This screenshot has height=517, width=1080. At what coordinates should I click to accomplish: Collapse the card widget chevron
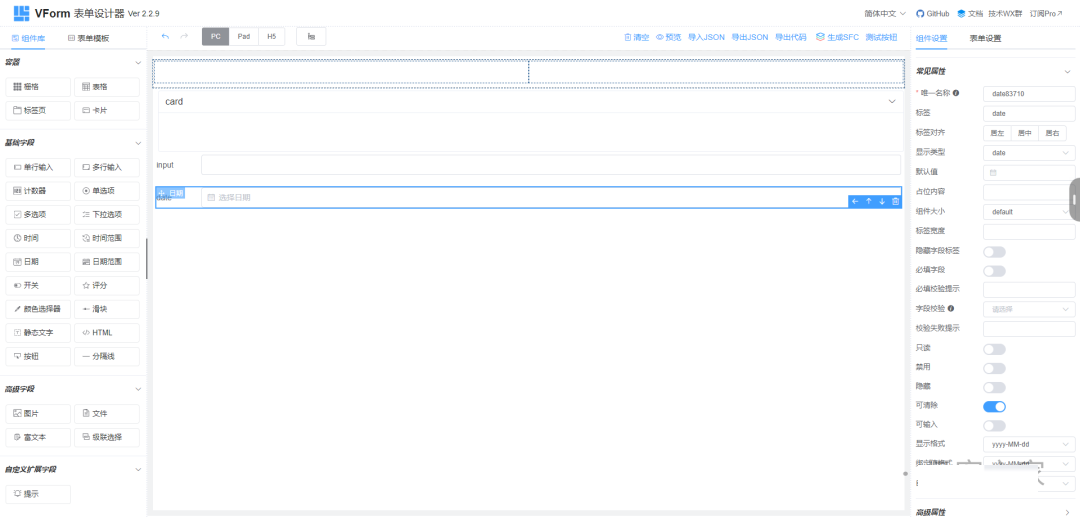pyautogui.click(x=892, y=101)
